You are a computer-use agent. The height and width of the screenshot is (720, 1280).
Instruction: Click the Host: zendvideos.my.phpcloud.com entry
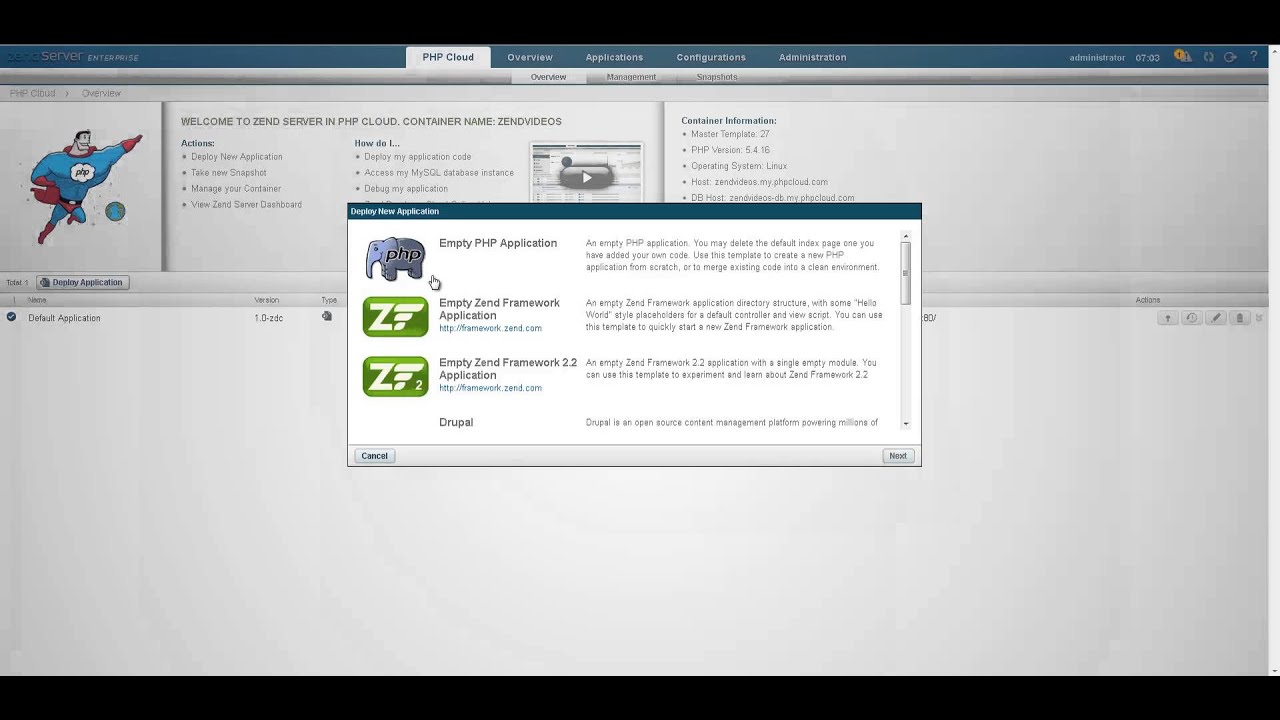coord(759,182)
